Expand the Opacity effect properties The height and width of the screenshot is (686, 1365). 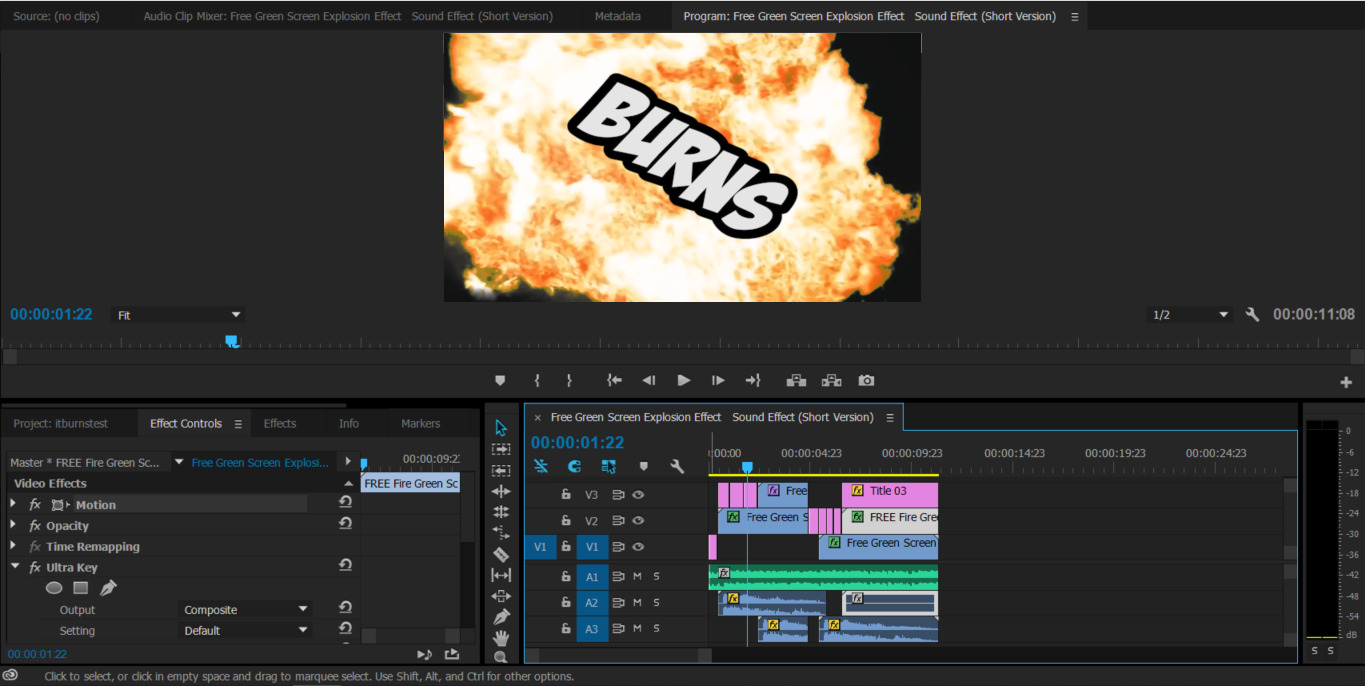click(13, 525)
